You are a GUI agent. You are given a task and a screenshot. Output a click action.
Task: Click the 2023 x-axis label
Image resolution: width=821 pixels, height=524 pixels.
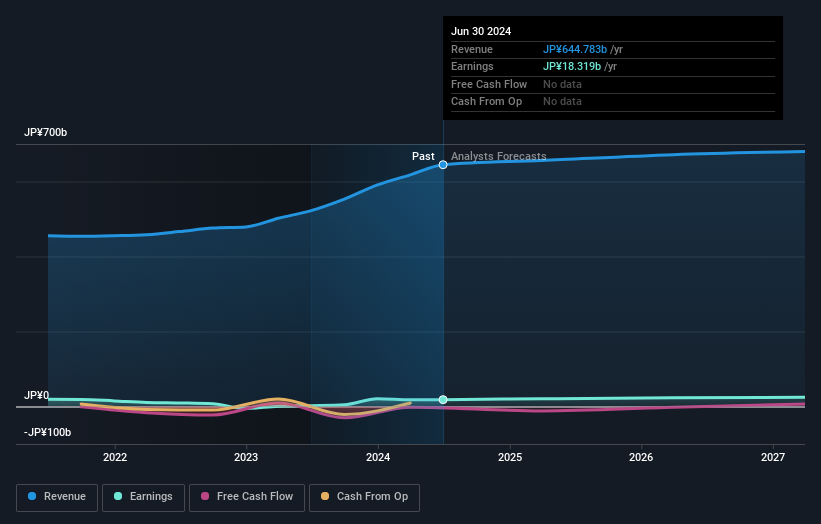tap(246, 457)
